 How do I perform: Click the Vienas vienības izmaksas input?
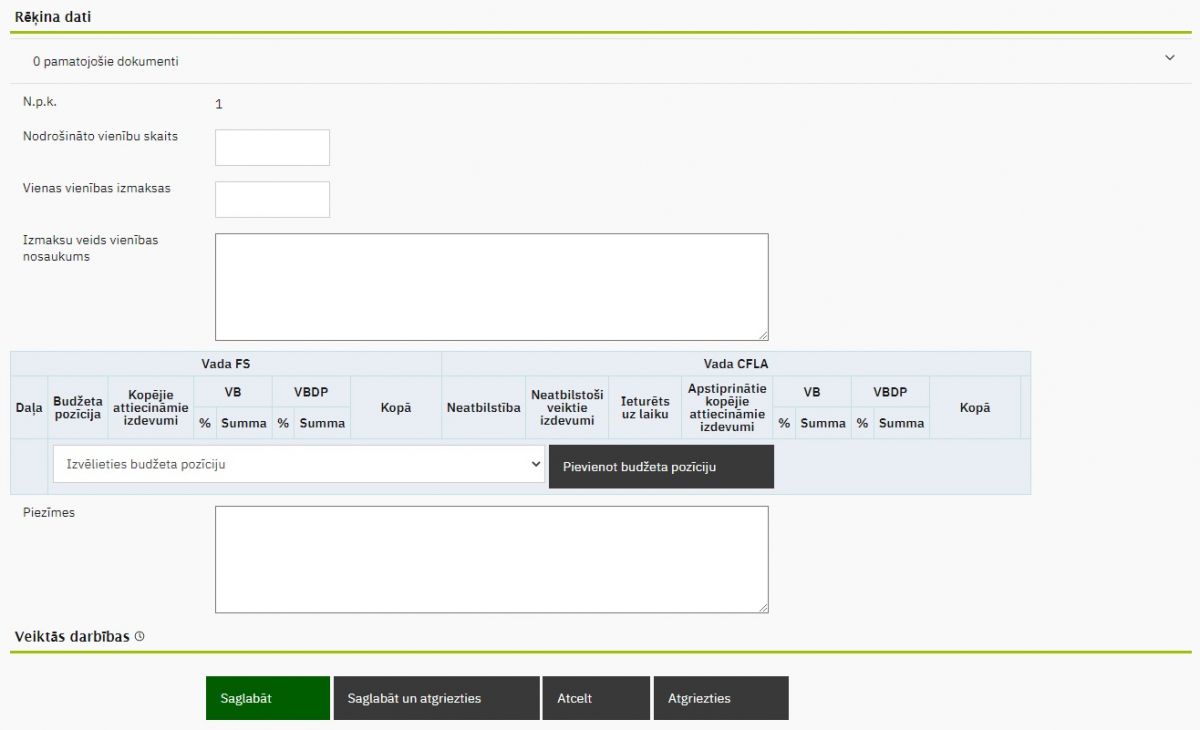point(272,199)
